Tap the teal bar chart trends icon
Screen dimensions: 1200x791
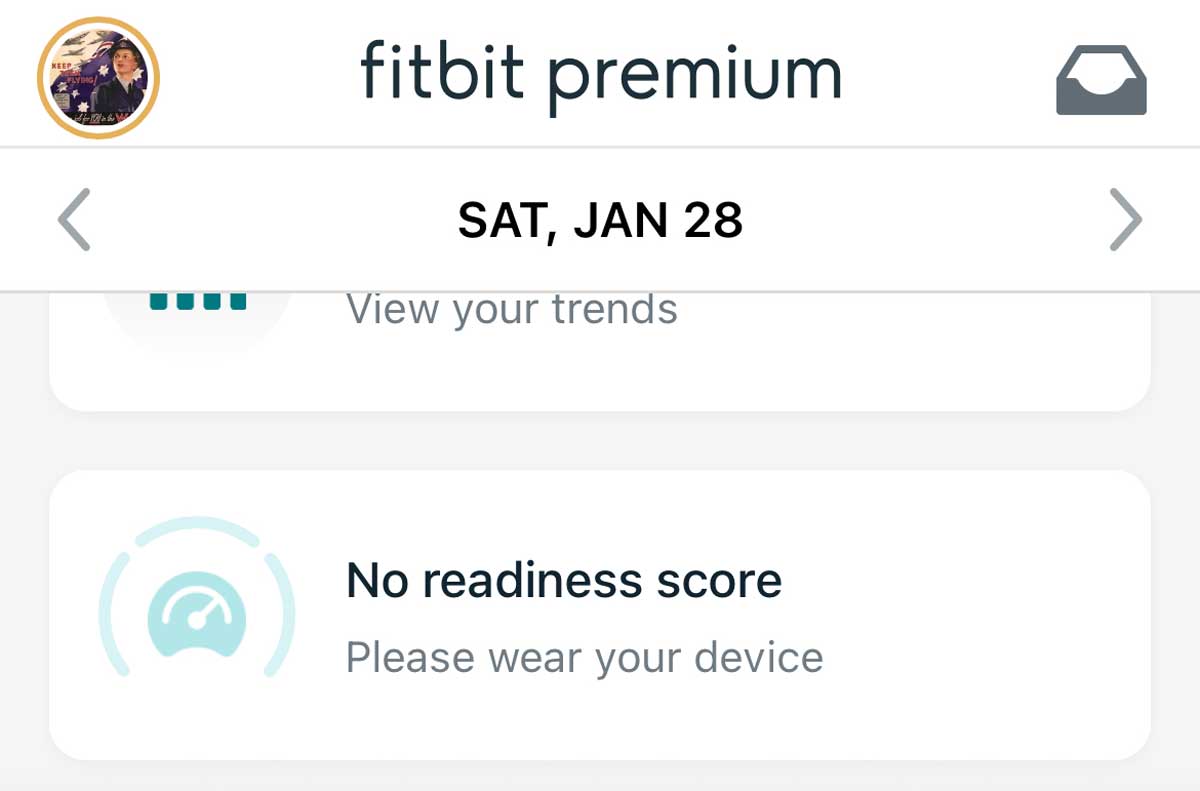coord(198,301)
